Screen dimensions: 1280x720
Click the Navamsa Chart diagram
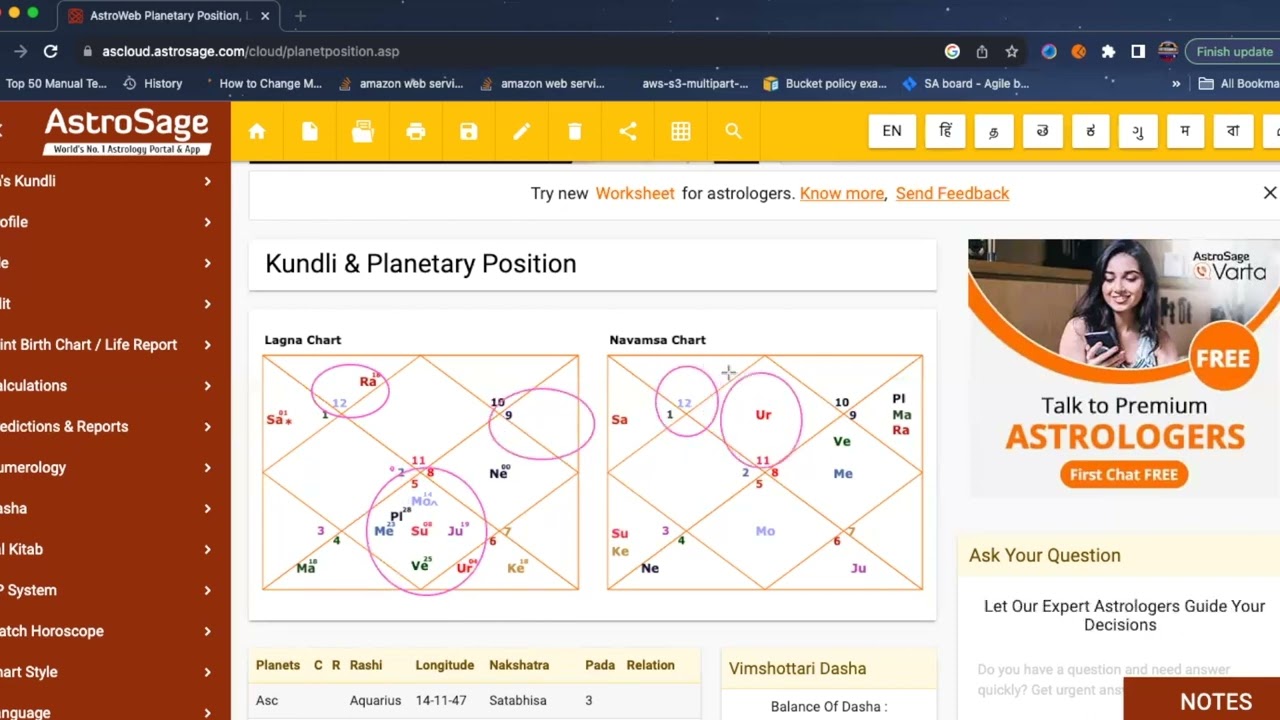[x=765, y=472]
